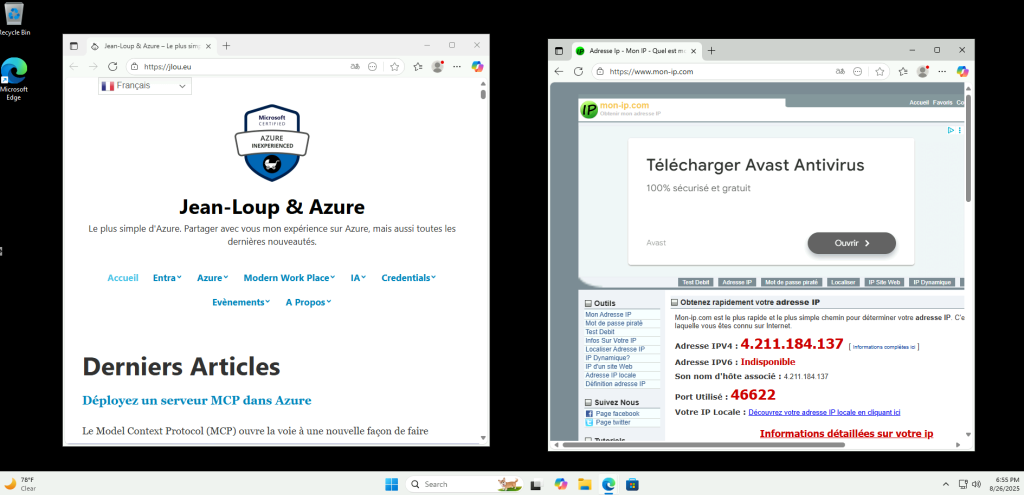Favorite the mon-ip.com page with star
This screenshot has height=495, width=1024.
(880, 71)
